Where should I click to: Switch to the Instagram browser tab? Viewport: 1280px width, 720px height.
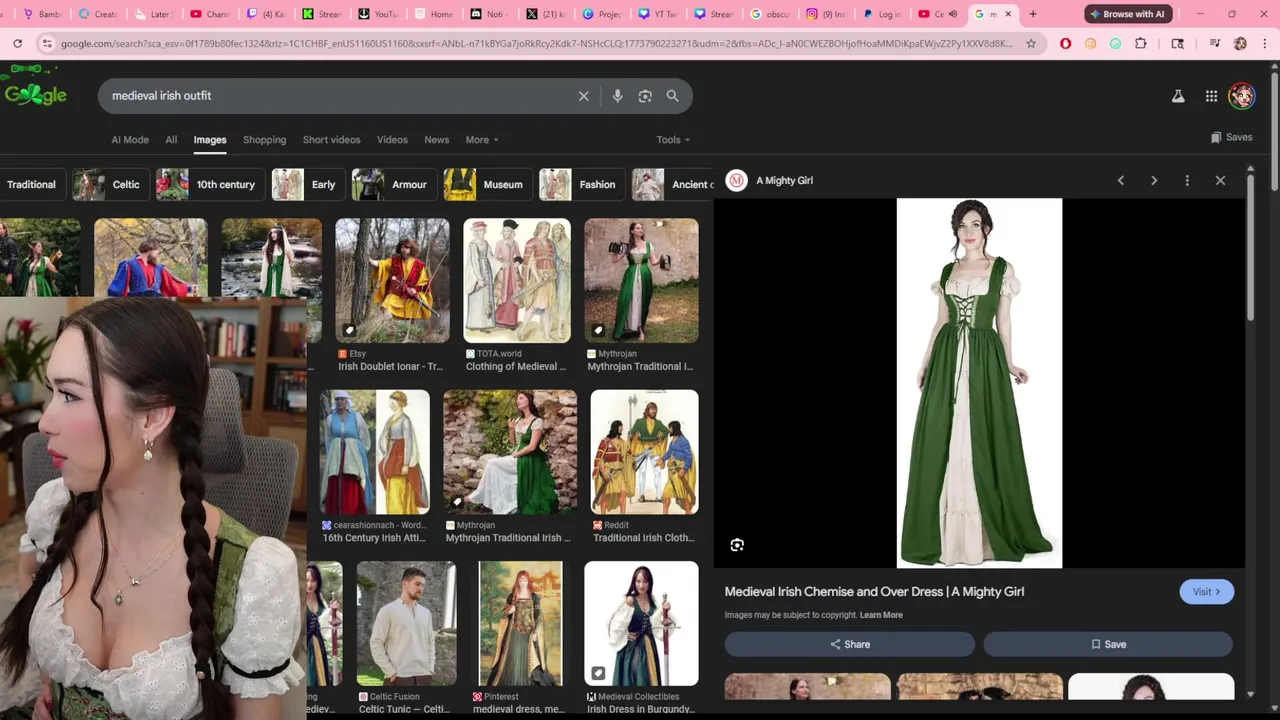[x=825, y=14]
